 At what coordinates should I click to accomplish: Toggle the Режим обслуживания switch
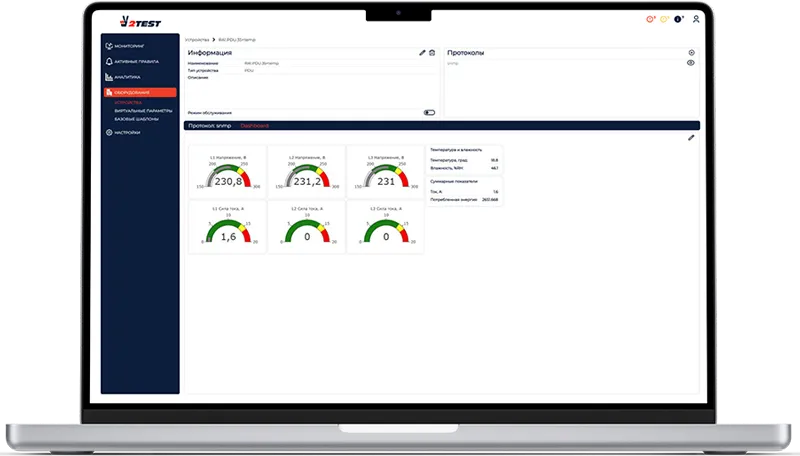tap(429, 112)
